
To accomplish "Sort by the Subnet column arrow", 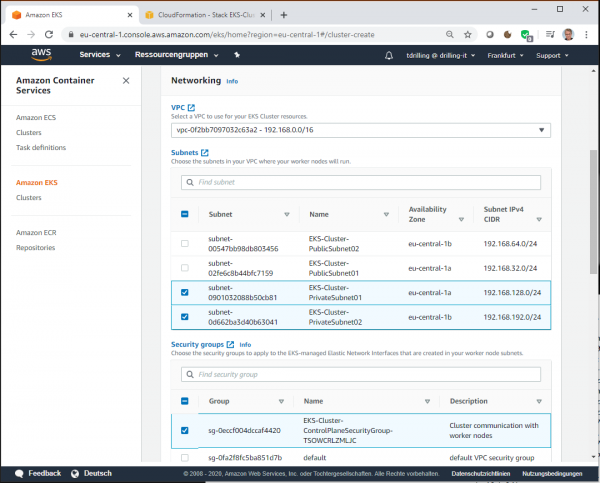I will click(287, 214).
